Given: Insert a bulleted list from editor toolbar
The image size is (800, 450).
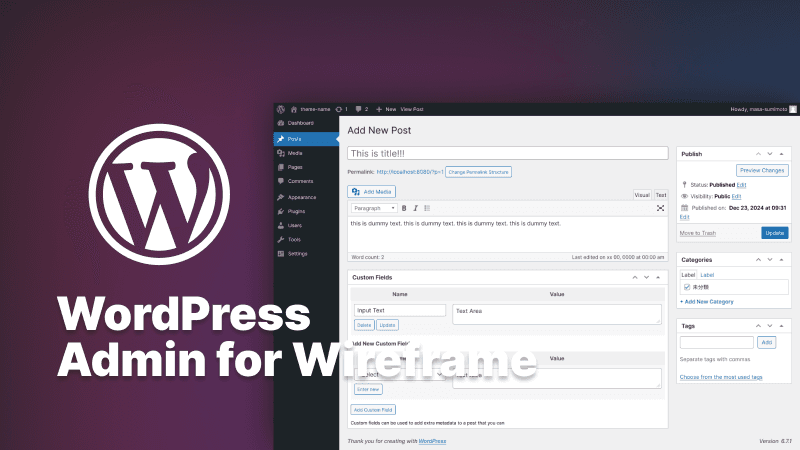Looking at the screenshot, I should click(427, 208).
